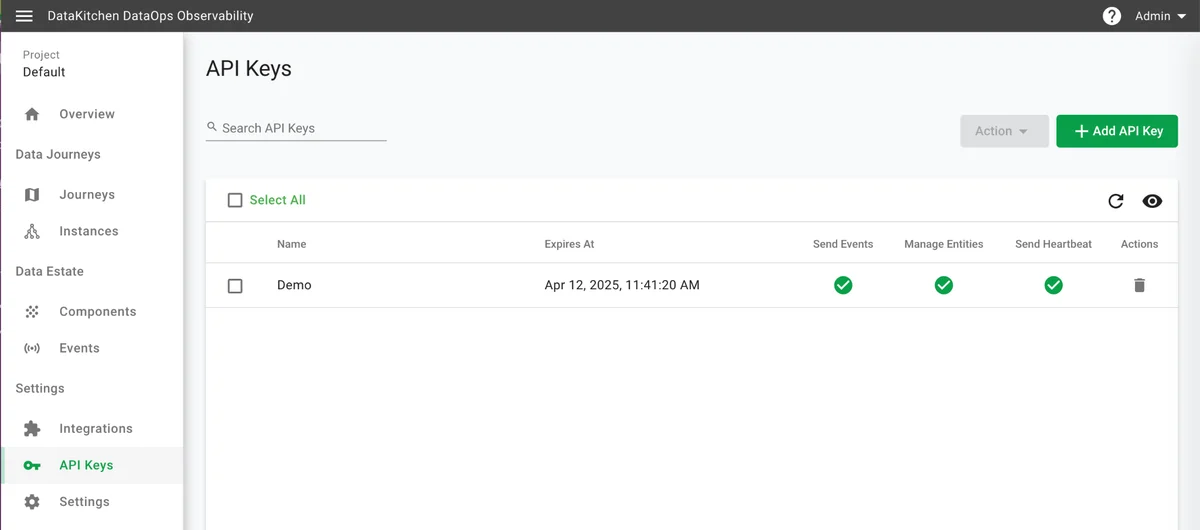The width and height of the screenshot is (1200, 530).
Task: Click the Expires At column header
Action: [x=569, y=244]
